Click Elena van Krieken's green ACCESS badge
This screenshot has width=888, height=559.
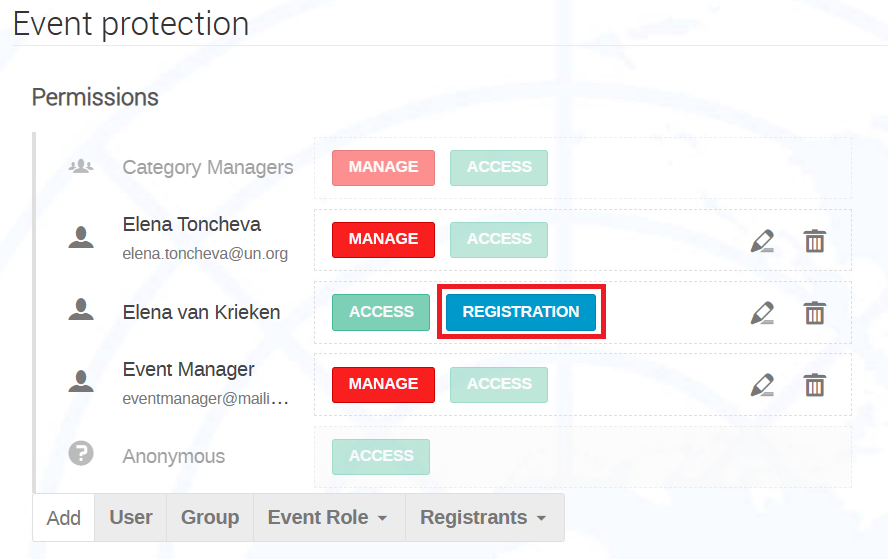(x=381, y=312)
